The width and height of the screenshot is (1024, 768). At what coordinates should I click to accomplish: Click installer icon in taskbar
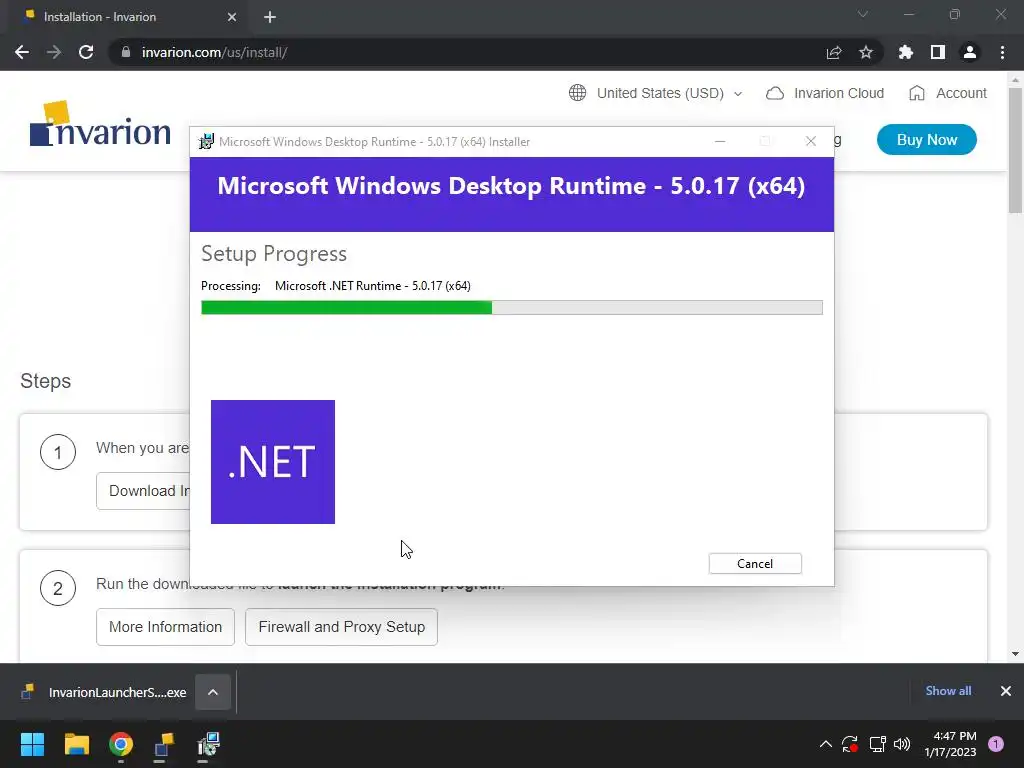(208, 744)
